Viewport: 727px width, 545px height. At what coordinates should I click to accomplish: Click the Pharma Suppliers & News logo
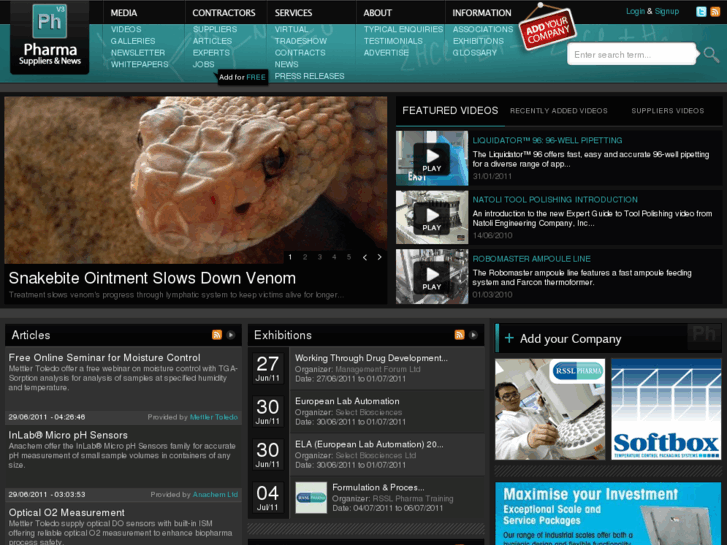50,37
